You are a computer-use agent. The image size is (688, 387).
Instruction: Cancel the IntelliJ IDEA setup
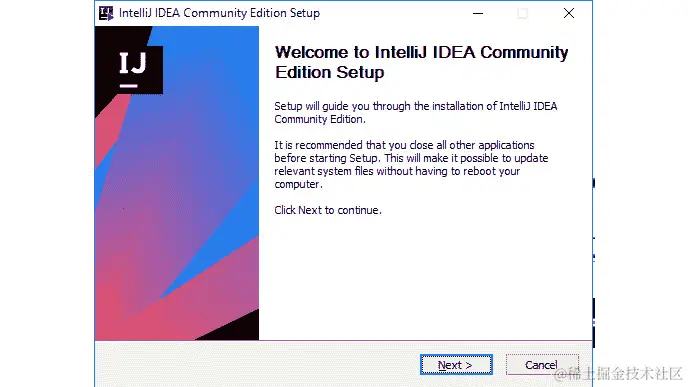[542, 365]
